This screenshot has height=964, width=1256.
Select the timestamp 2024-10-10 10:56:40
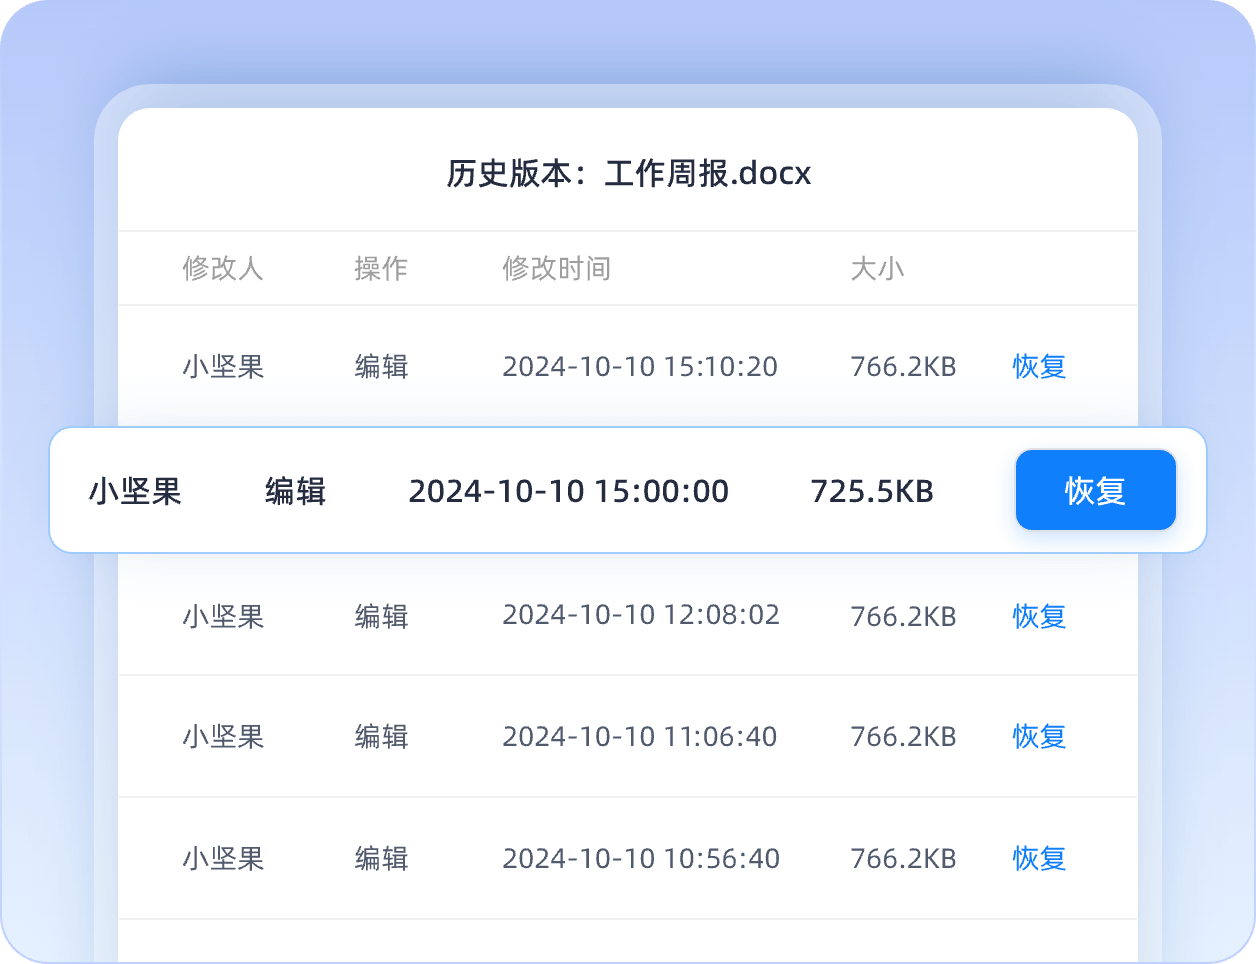(x=640, y=859)
